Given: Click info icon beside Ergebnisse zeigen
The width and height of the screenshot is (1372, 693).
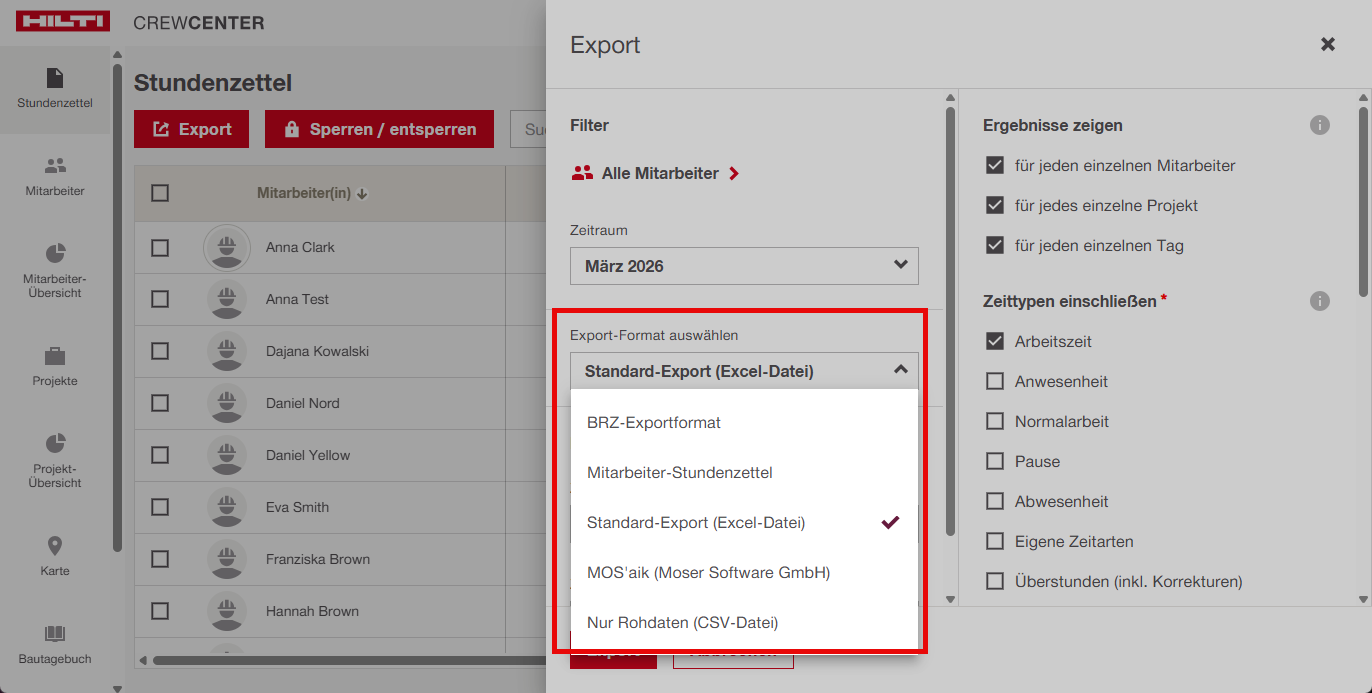Looking at the screenshot, I should 1319,125.
